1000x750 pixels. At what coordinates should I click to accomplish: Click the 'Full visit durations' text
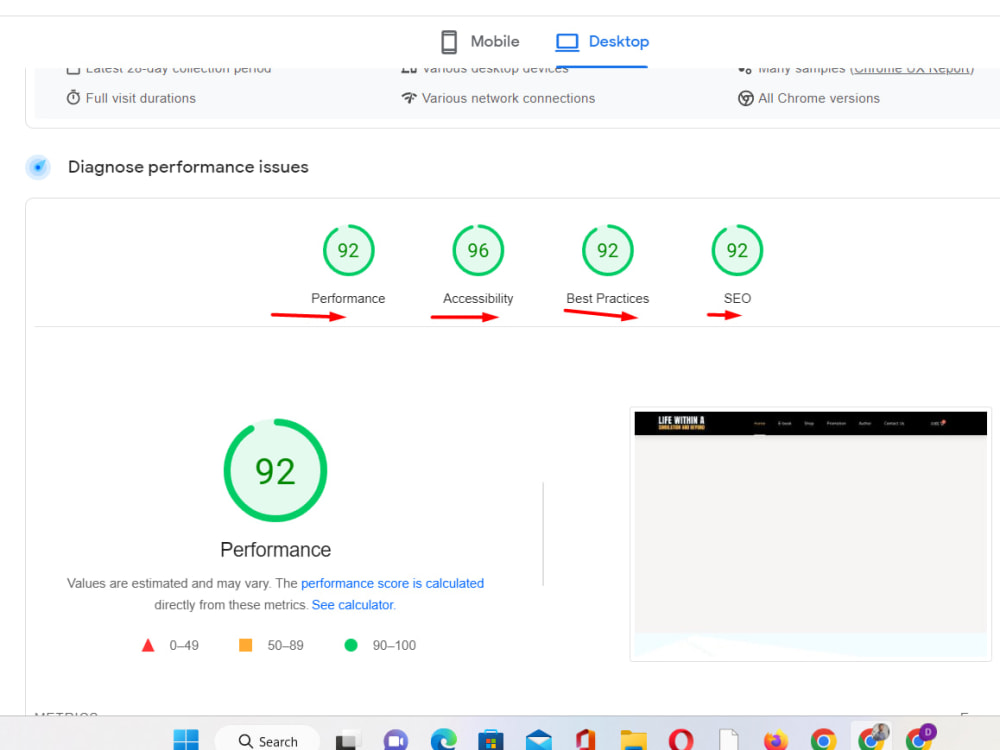coord(141,98)
